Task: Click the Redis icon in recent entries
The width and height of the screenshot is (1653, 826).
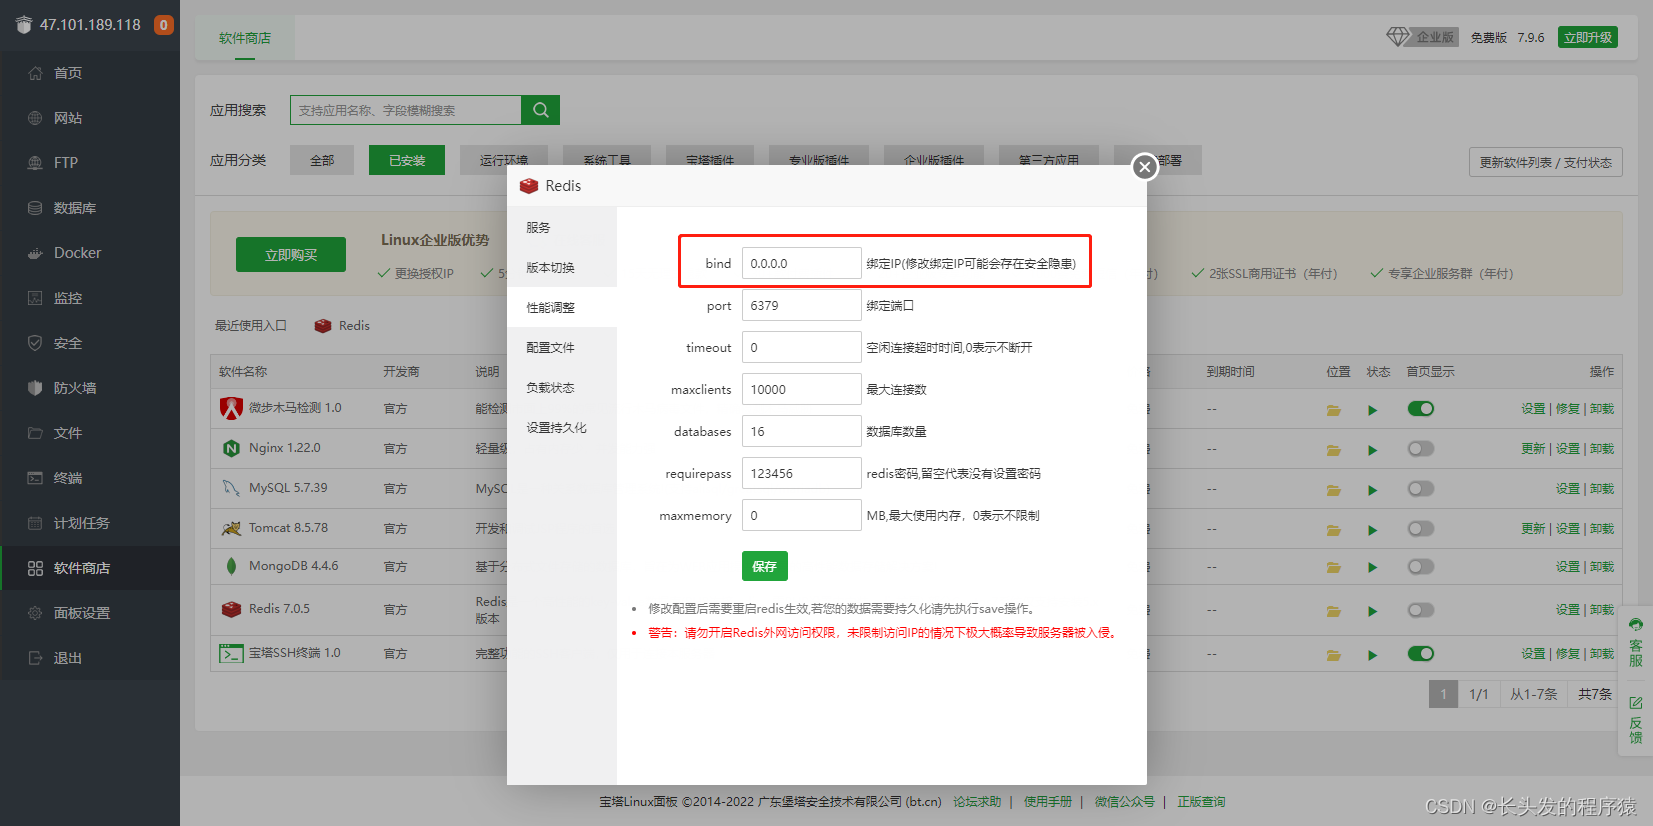Action: point(323,326)
